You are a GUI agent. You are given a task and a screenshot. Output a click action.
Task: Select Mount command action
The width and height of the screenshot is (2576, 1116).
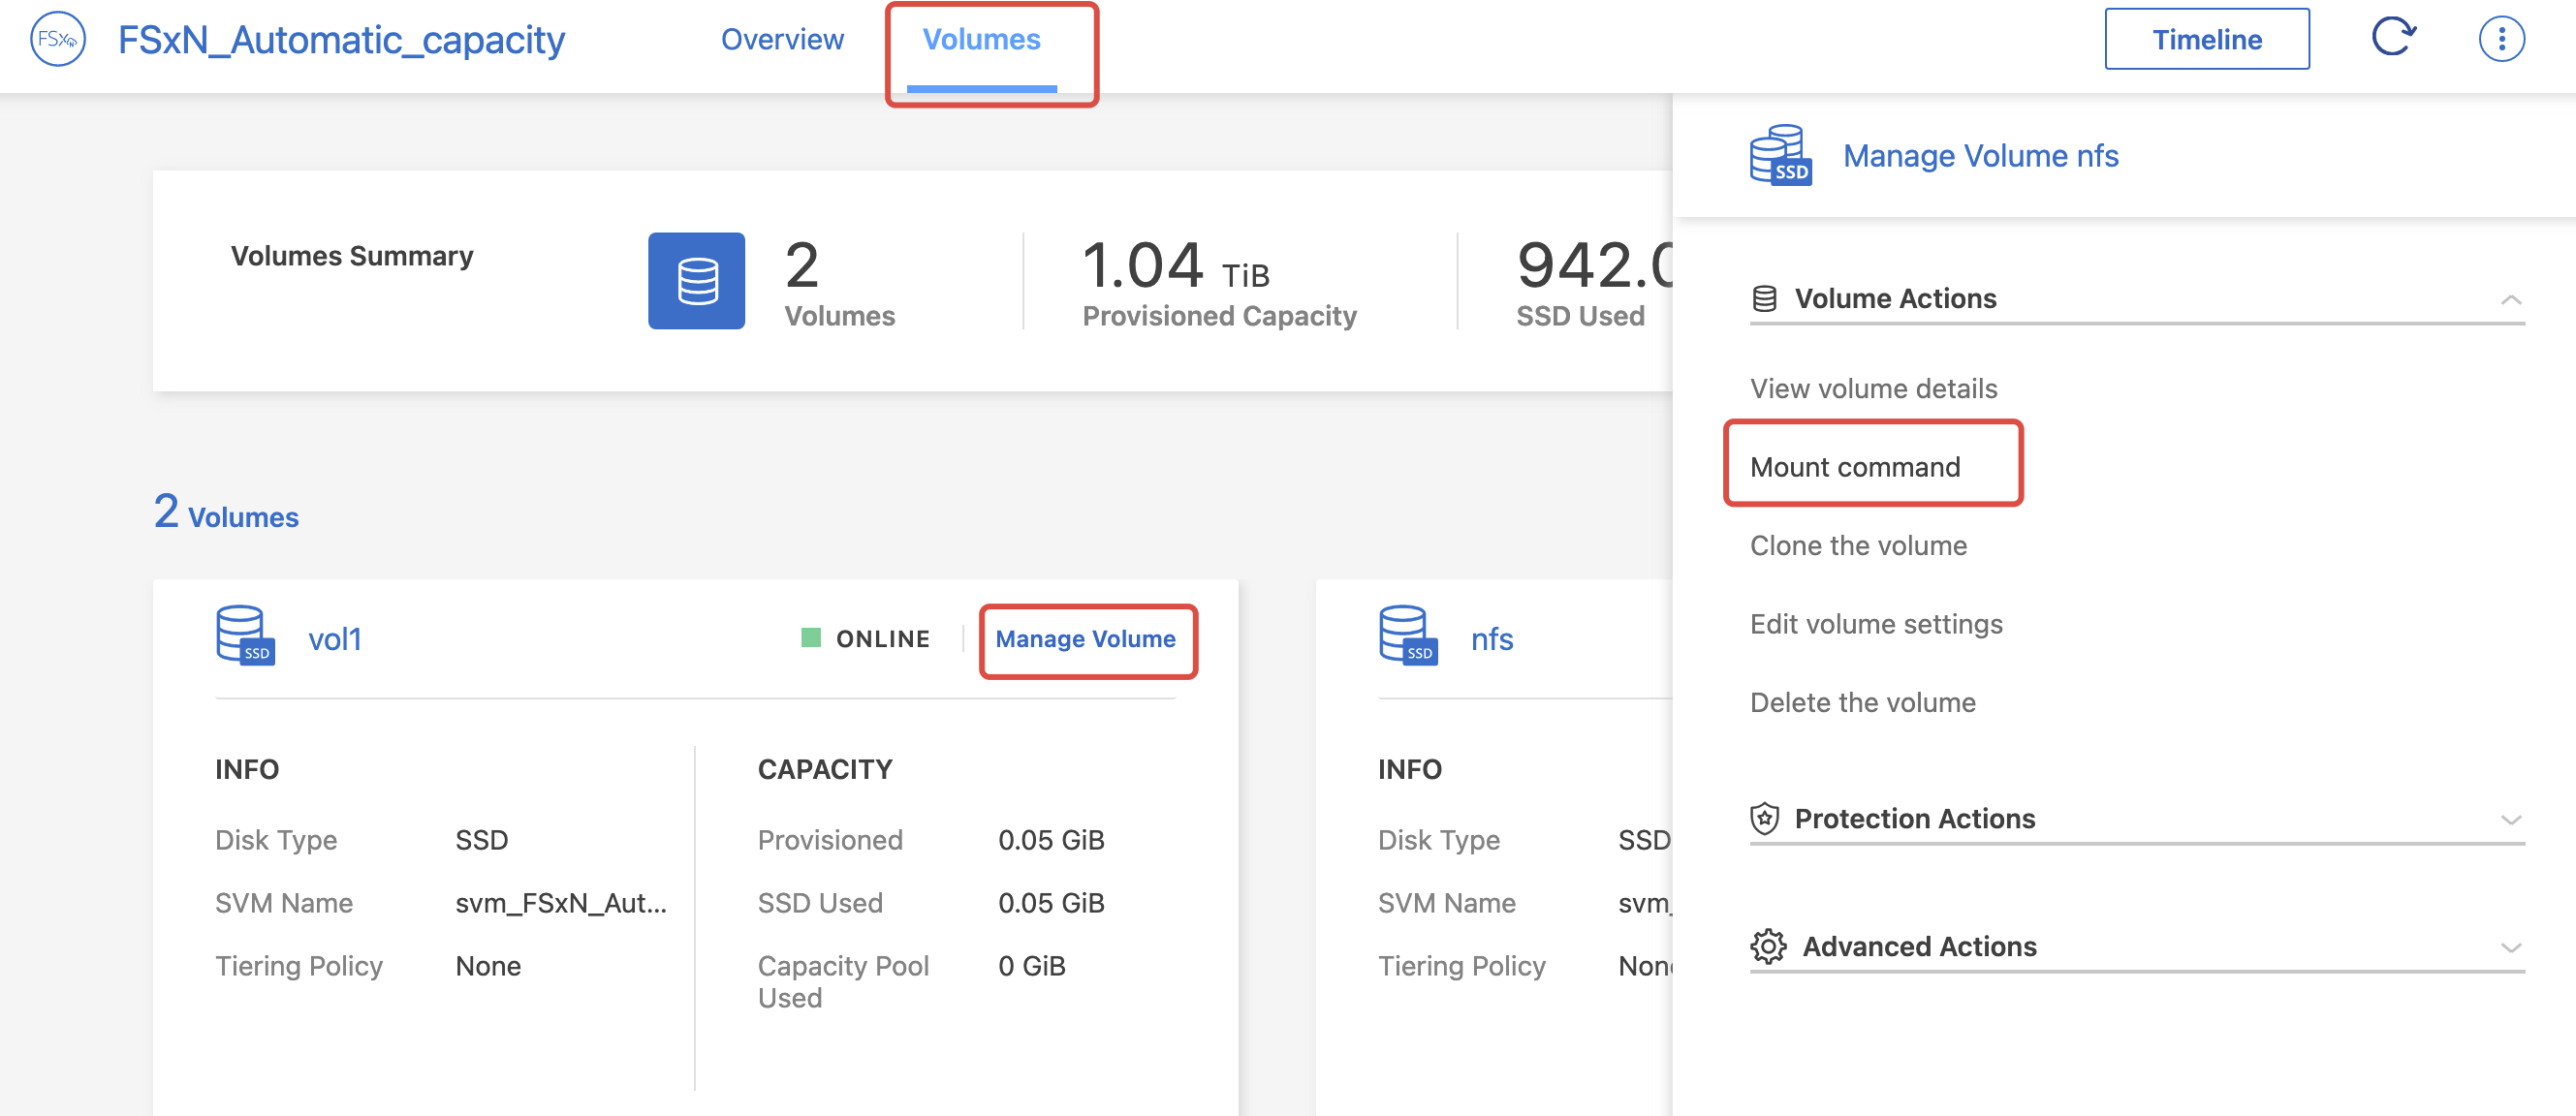pos(1854,467)
